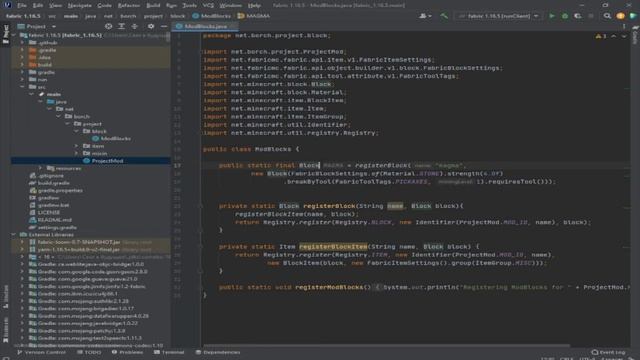
Task: Click the project breadcrumb in navigation bar
Action: pyautogui.click(x=153, y=16)
